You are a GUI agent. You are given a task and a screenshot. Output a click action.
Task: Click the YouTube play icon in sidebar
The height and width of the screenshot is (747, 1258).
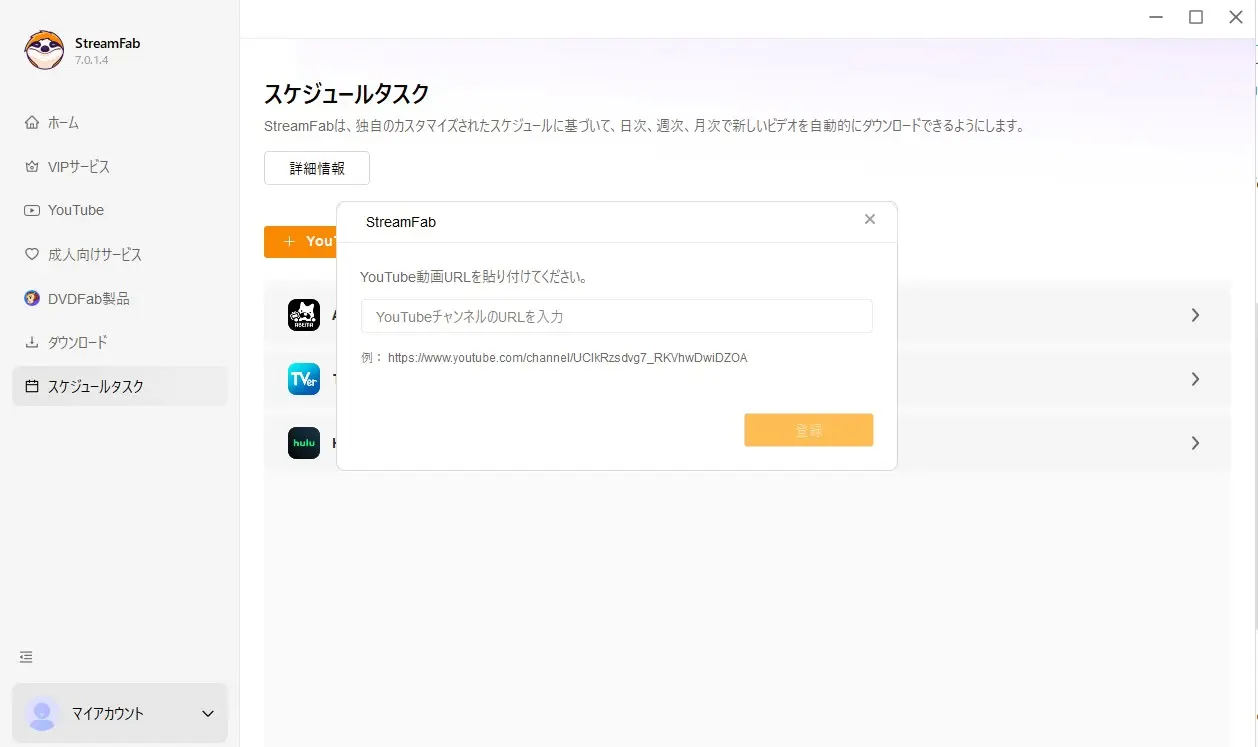pos(32,210)
